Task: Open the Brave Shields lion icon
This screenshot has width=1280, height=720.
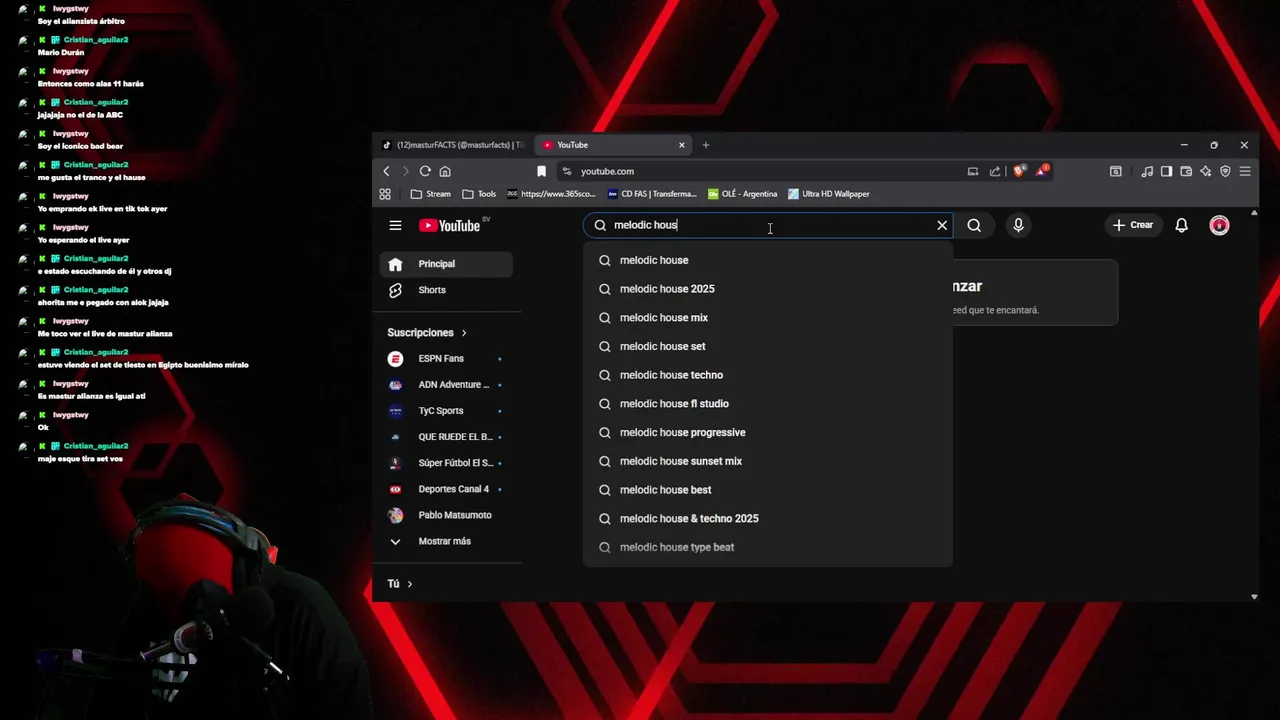Action: click(x=1019, y=171)
